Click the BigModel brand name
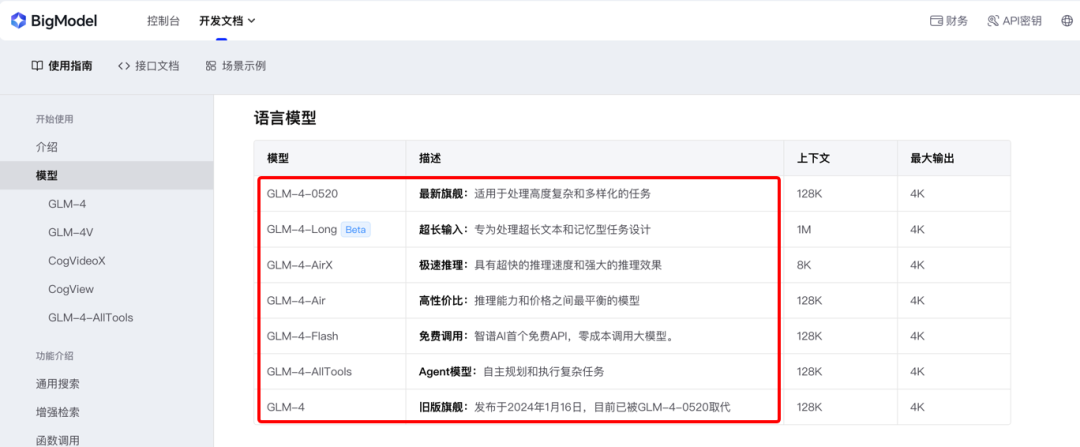 (x=64, y=21)
